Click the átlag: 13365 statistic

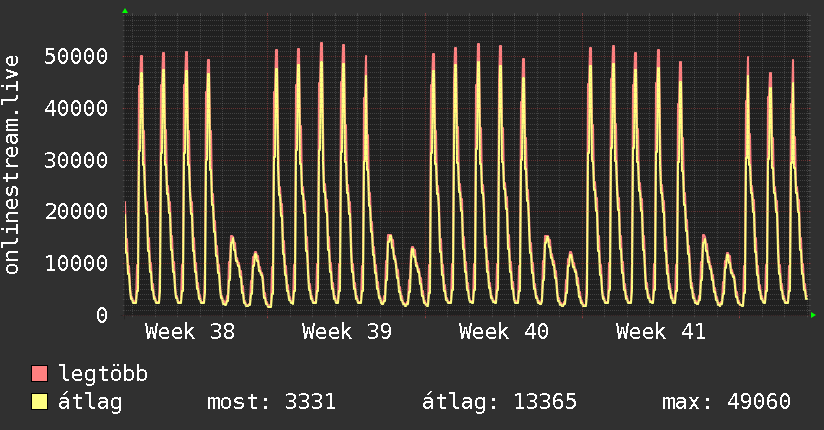coord(499,402)
